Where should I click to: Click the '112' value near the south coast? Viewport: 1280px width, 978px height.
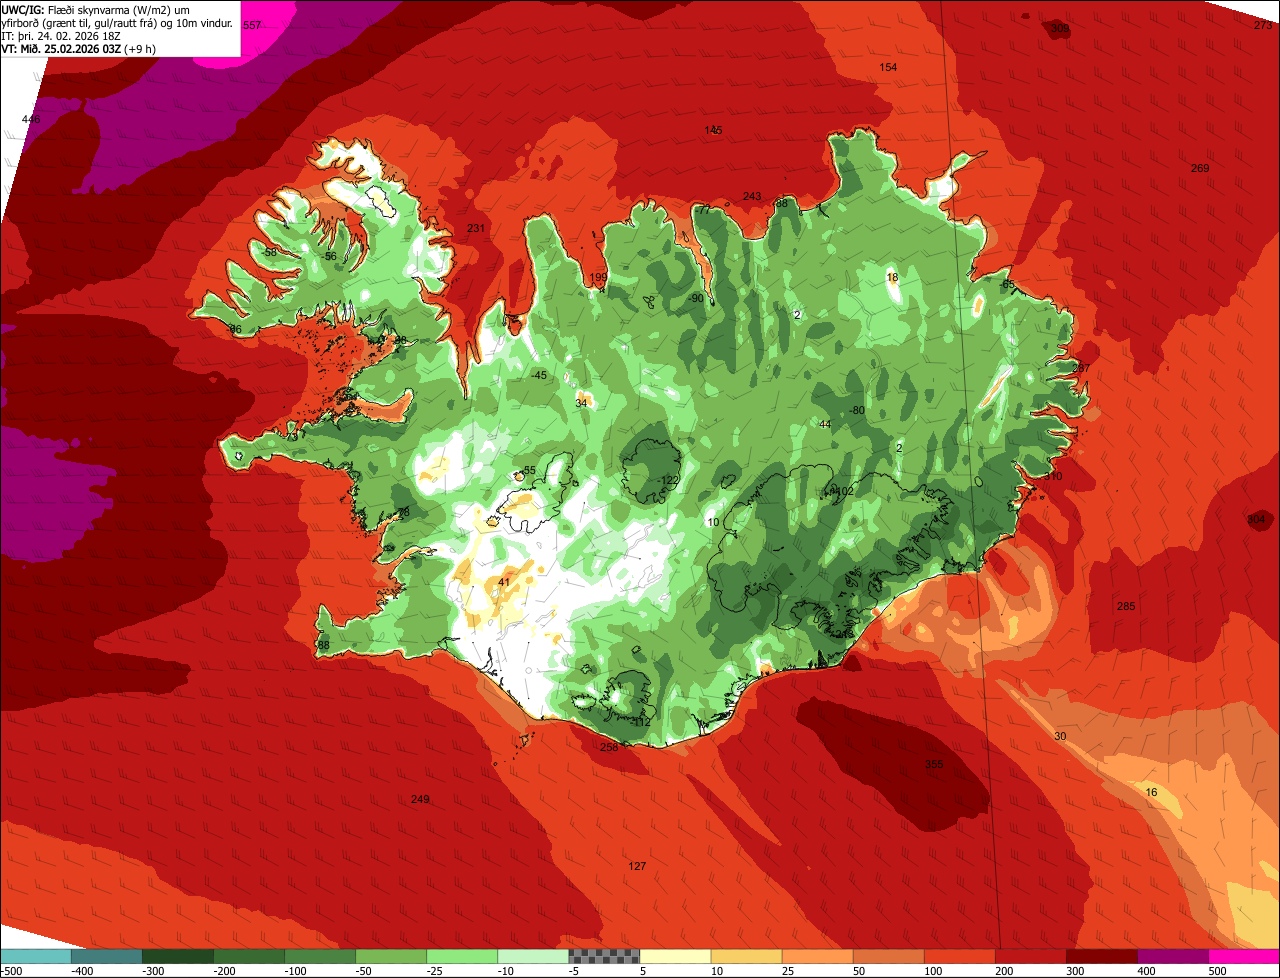(x=641, y=721)
